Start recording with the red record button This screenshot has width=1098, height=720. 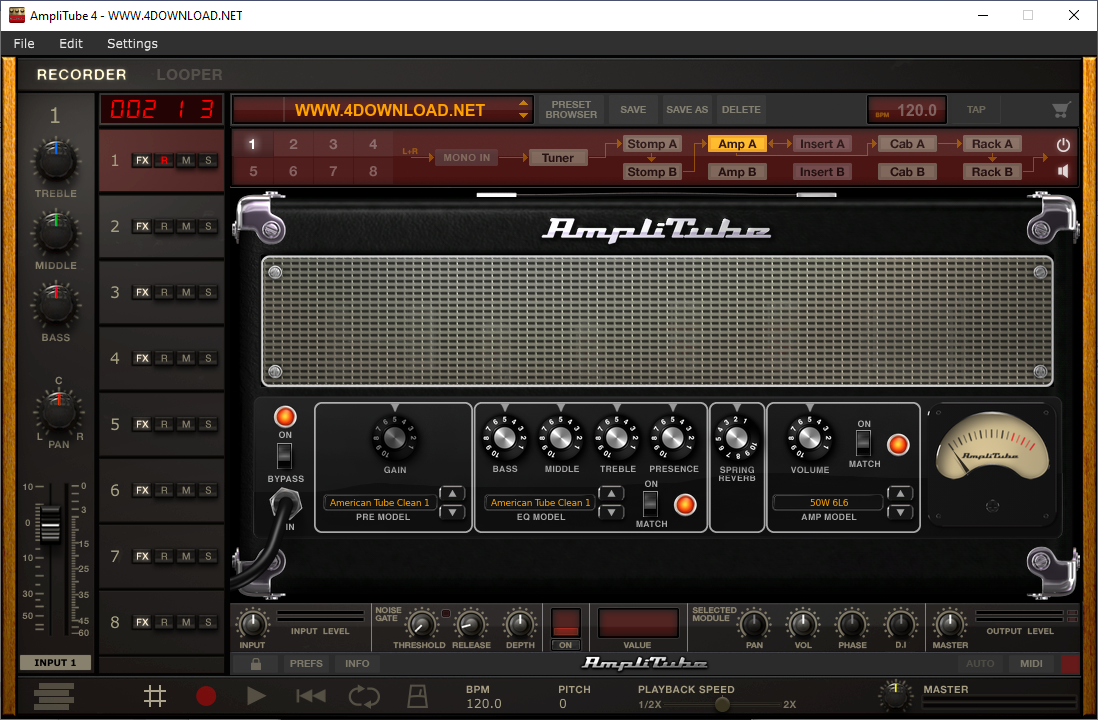[x=206, y=696]
